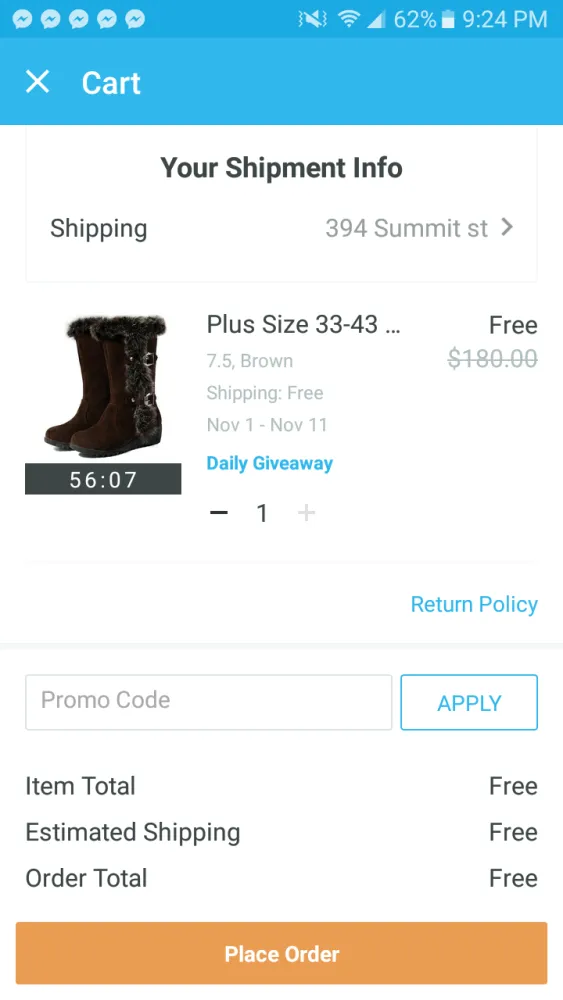The width and height of the screenshot is (563, 1000).
Task: Tap the Daily Giveaway label
Action: (270, 463)
